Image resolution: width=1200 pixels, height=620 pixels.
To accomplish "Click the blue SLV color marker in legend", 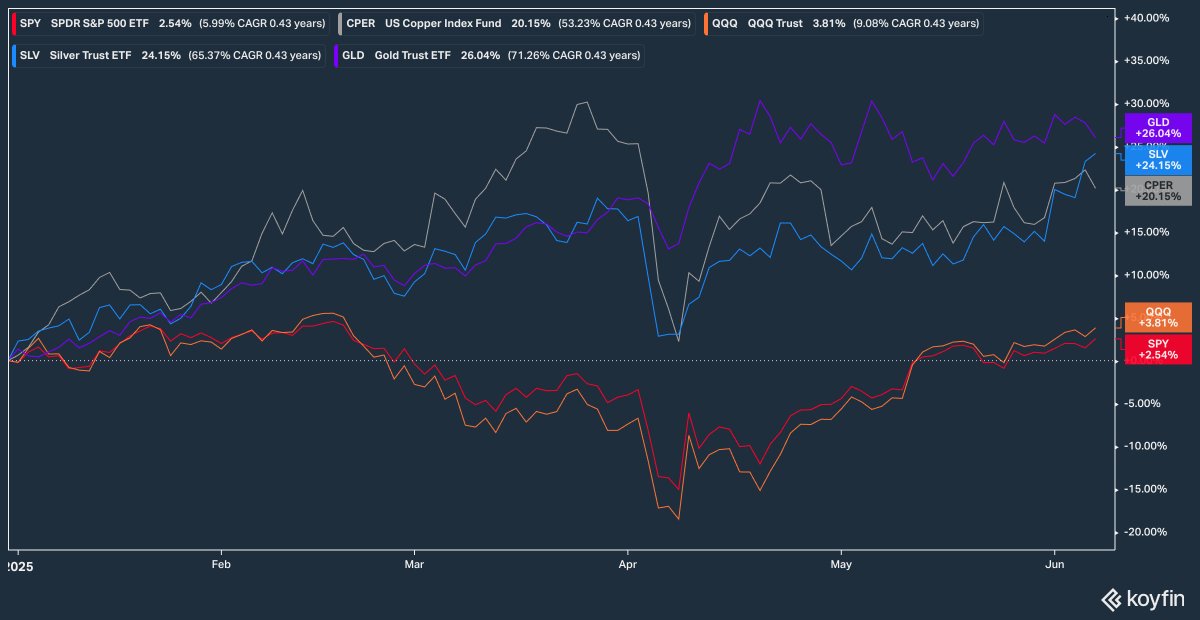I will (15, 55).
